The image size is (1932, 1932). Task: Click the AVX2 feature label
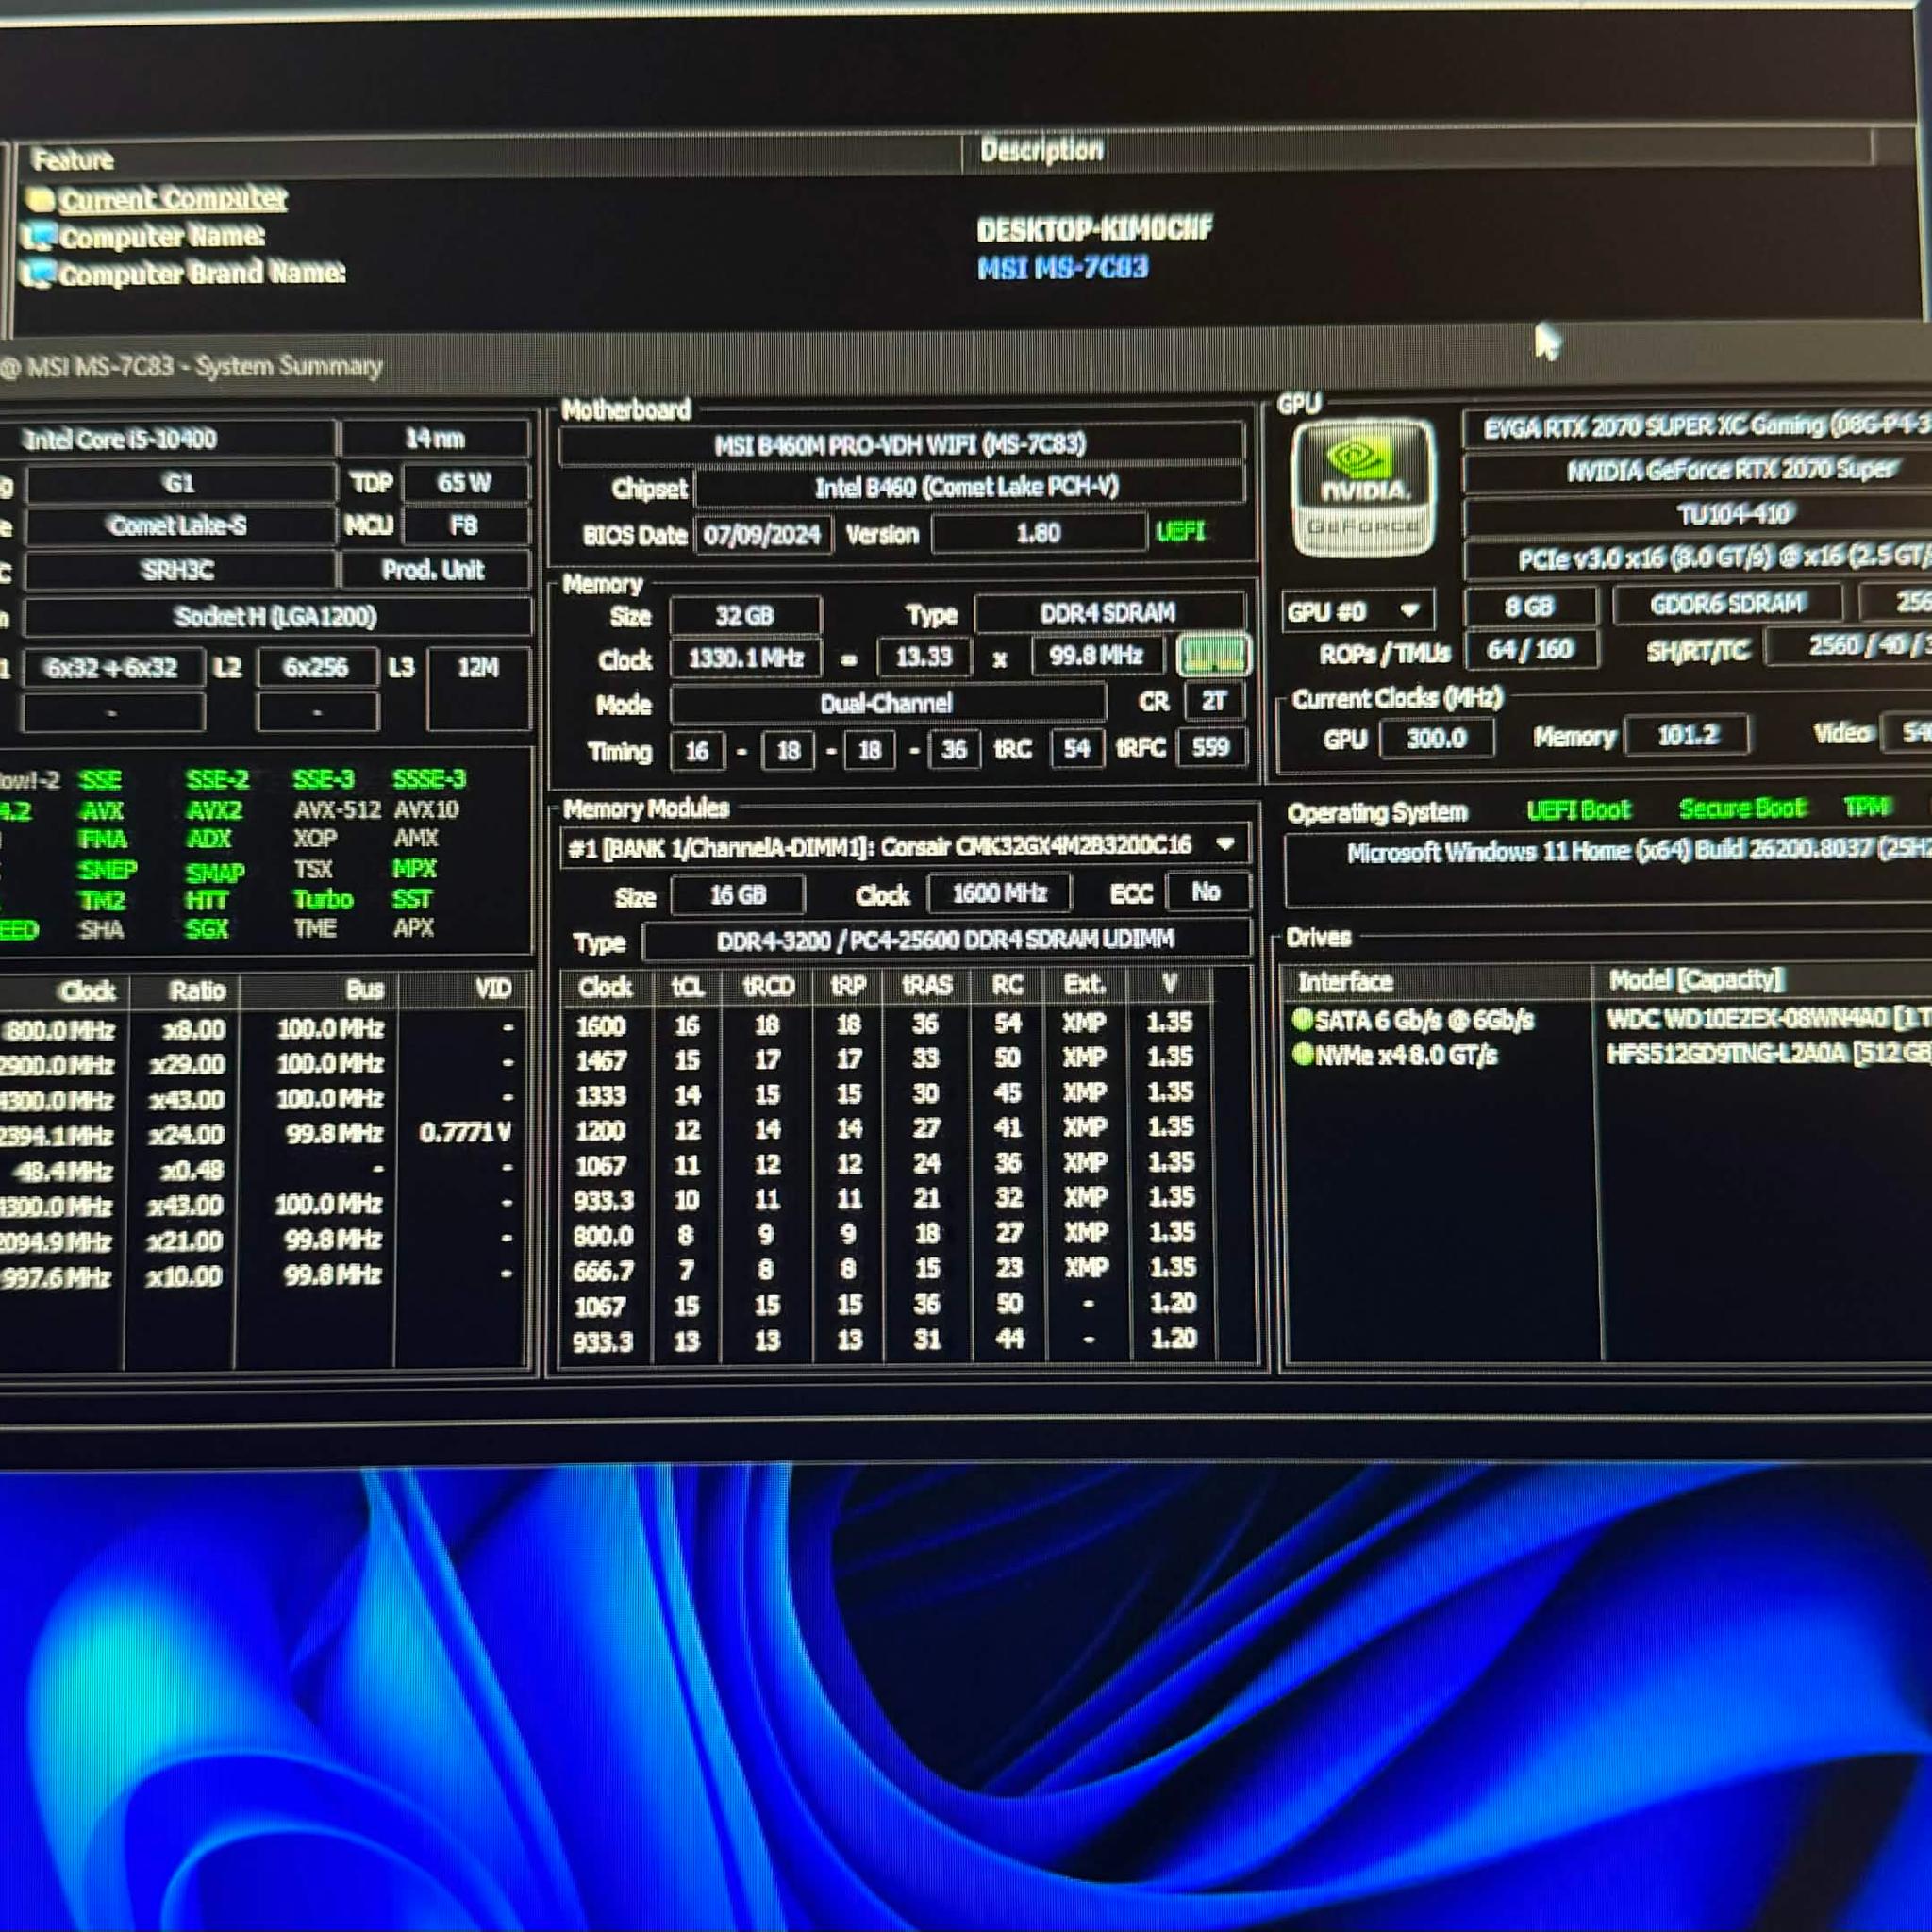214,810
